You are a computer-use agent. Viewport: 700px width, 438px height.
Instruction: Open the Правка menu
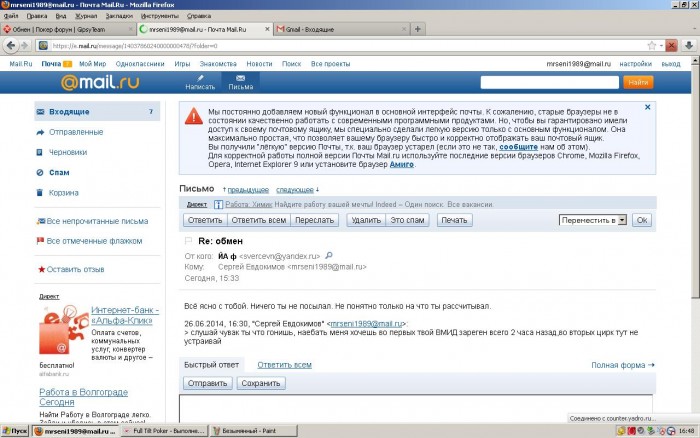(x=37, y=16)
